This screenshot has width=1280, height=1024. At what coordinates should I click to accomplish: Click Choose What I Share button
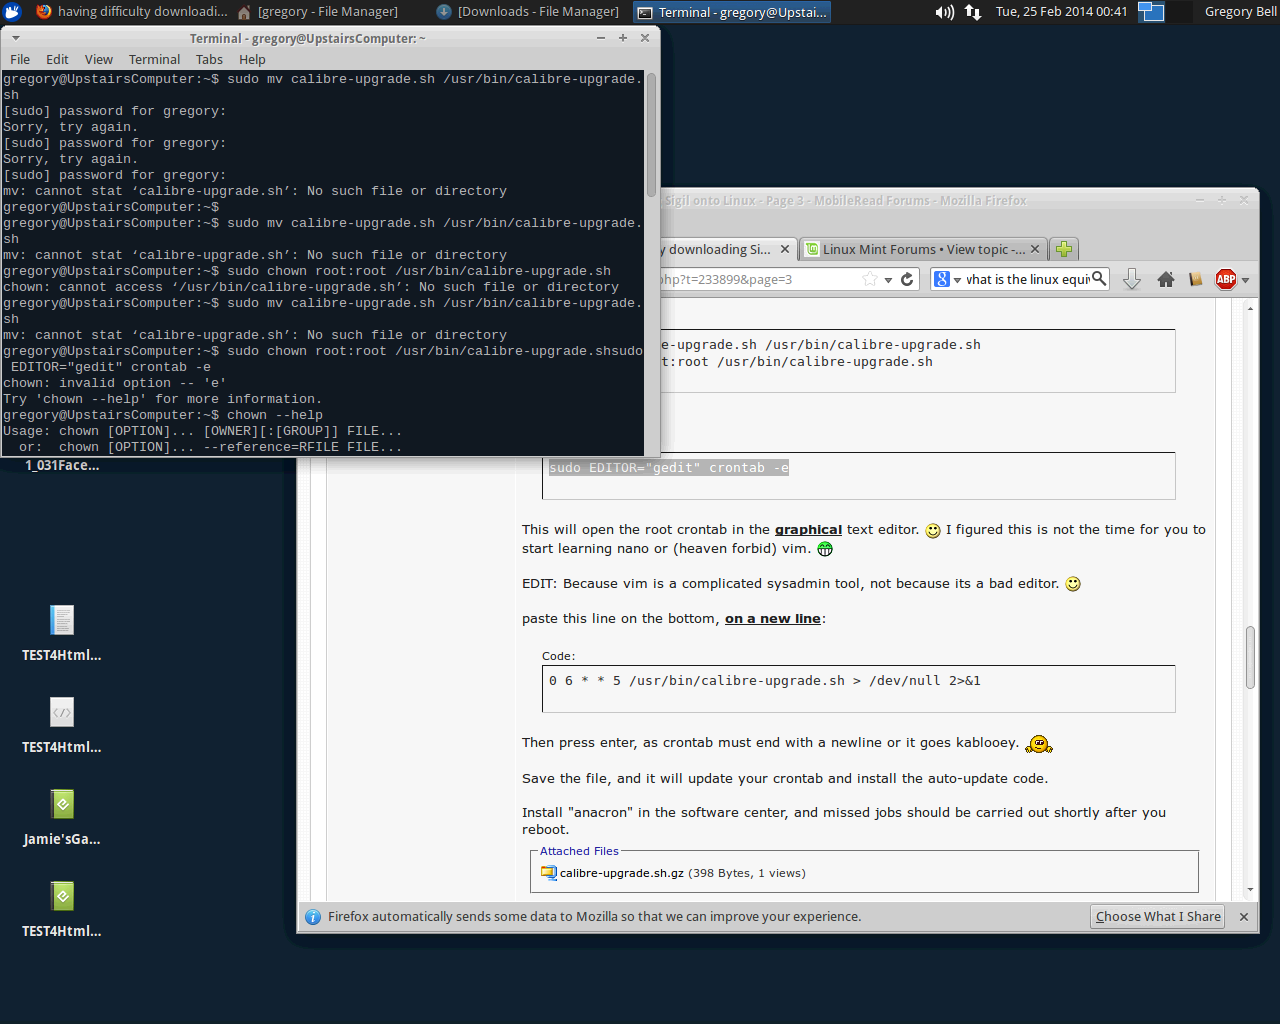[x=1157, y=916]
